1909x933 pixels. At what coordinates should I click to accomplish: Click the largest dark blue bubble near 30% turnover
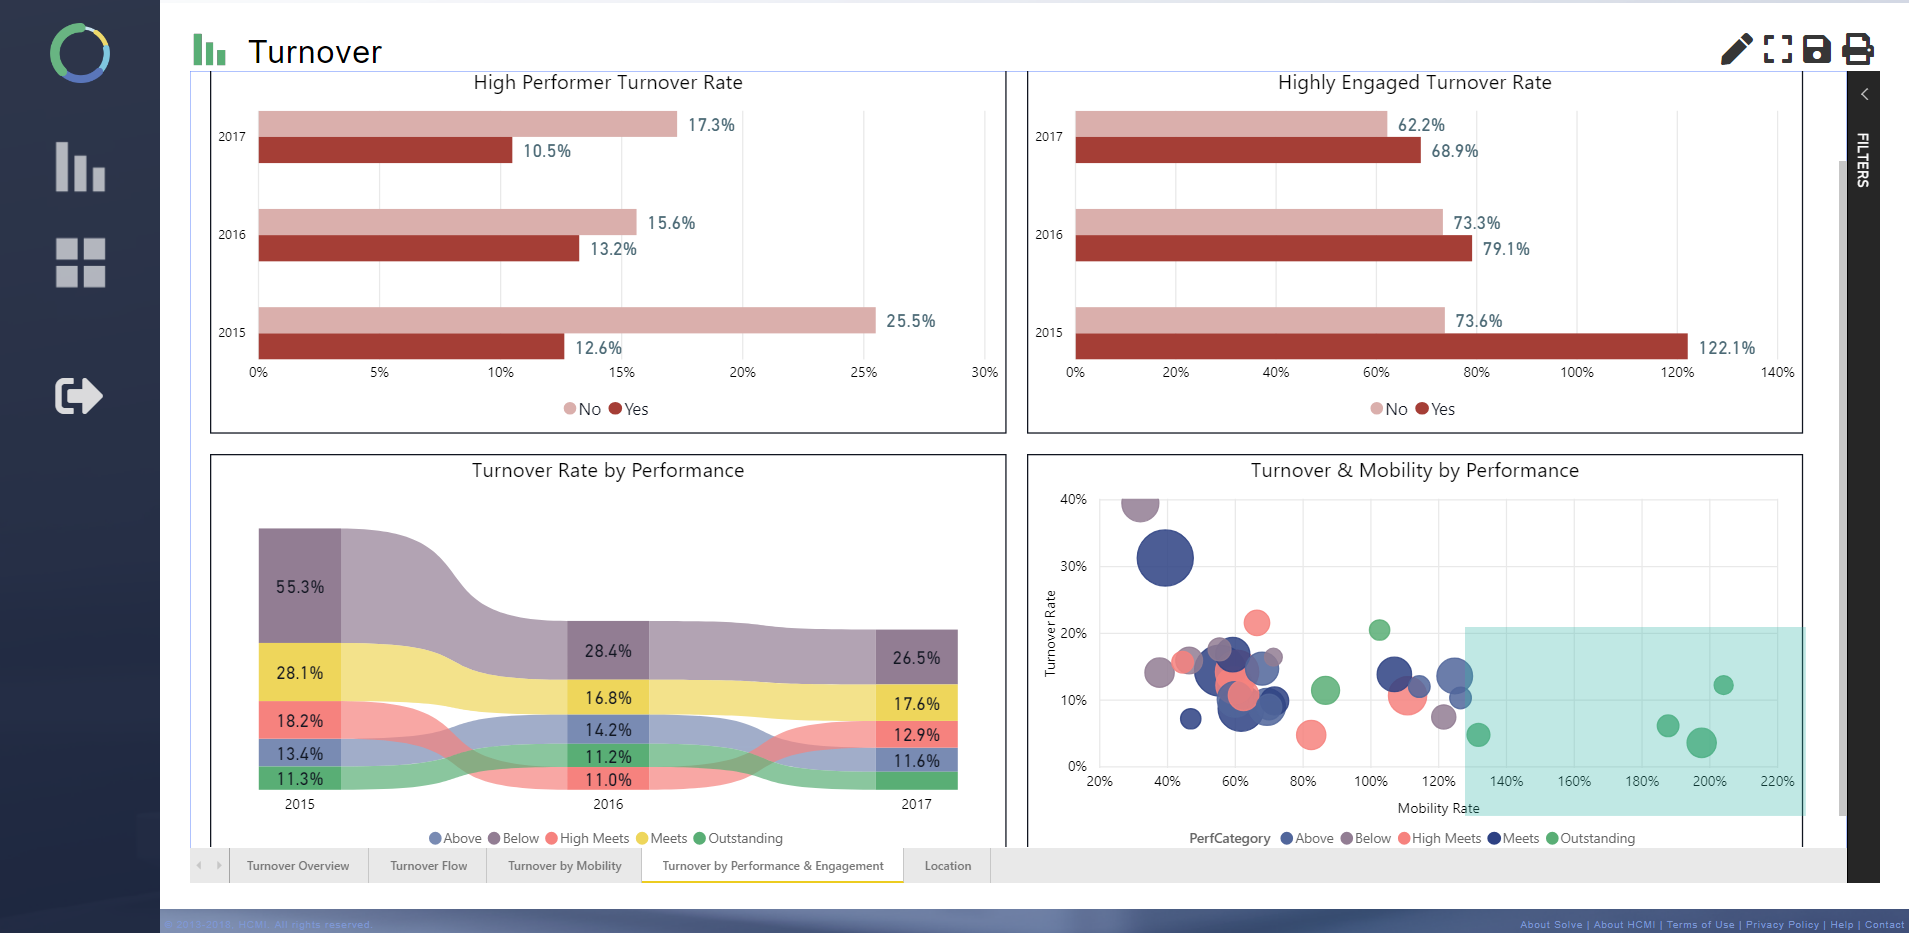click(x=1165, y=557)
